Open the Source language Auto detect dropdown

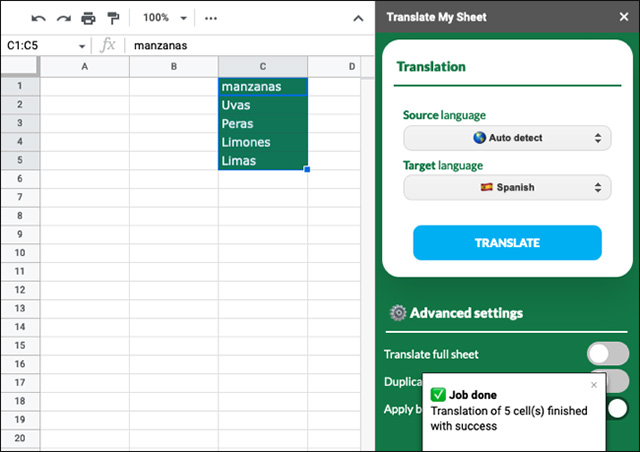click(507, 138)
